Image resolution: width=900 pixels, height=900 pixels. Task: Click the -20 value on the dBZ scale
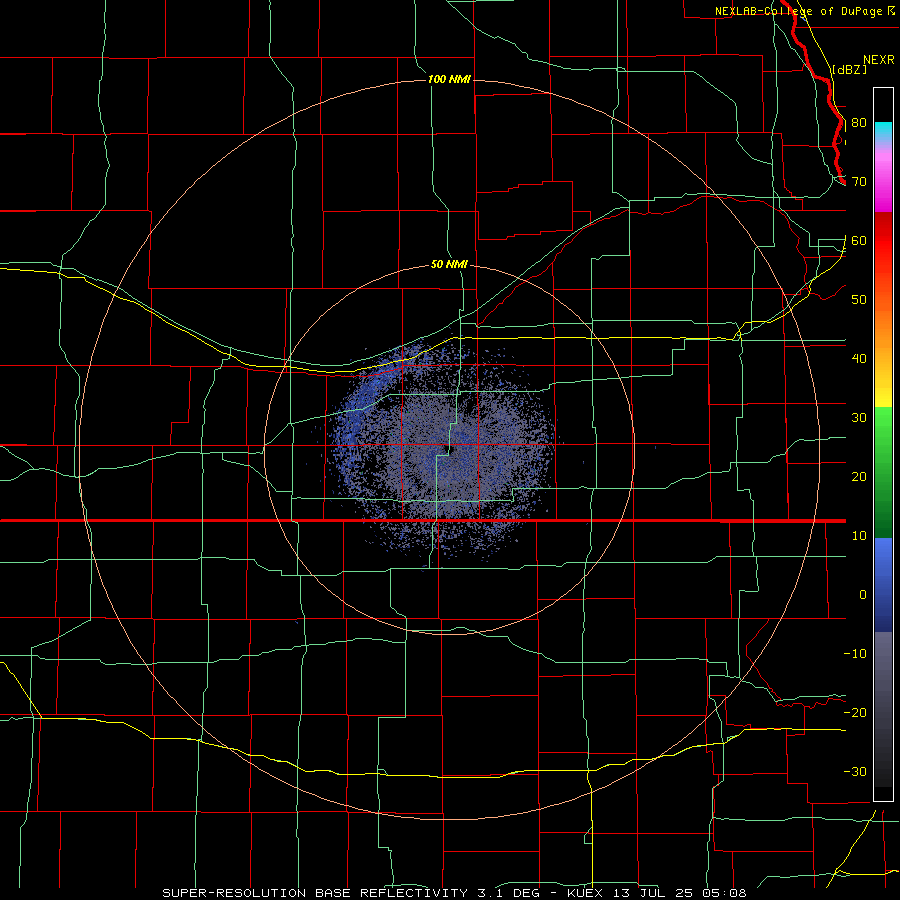[855, 713]
